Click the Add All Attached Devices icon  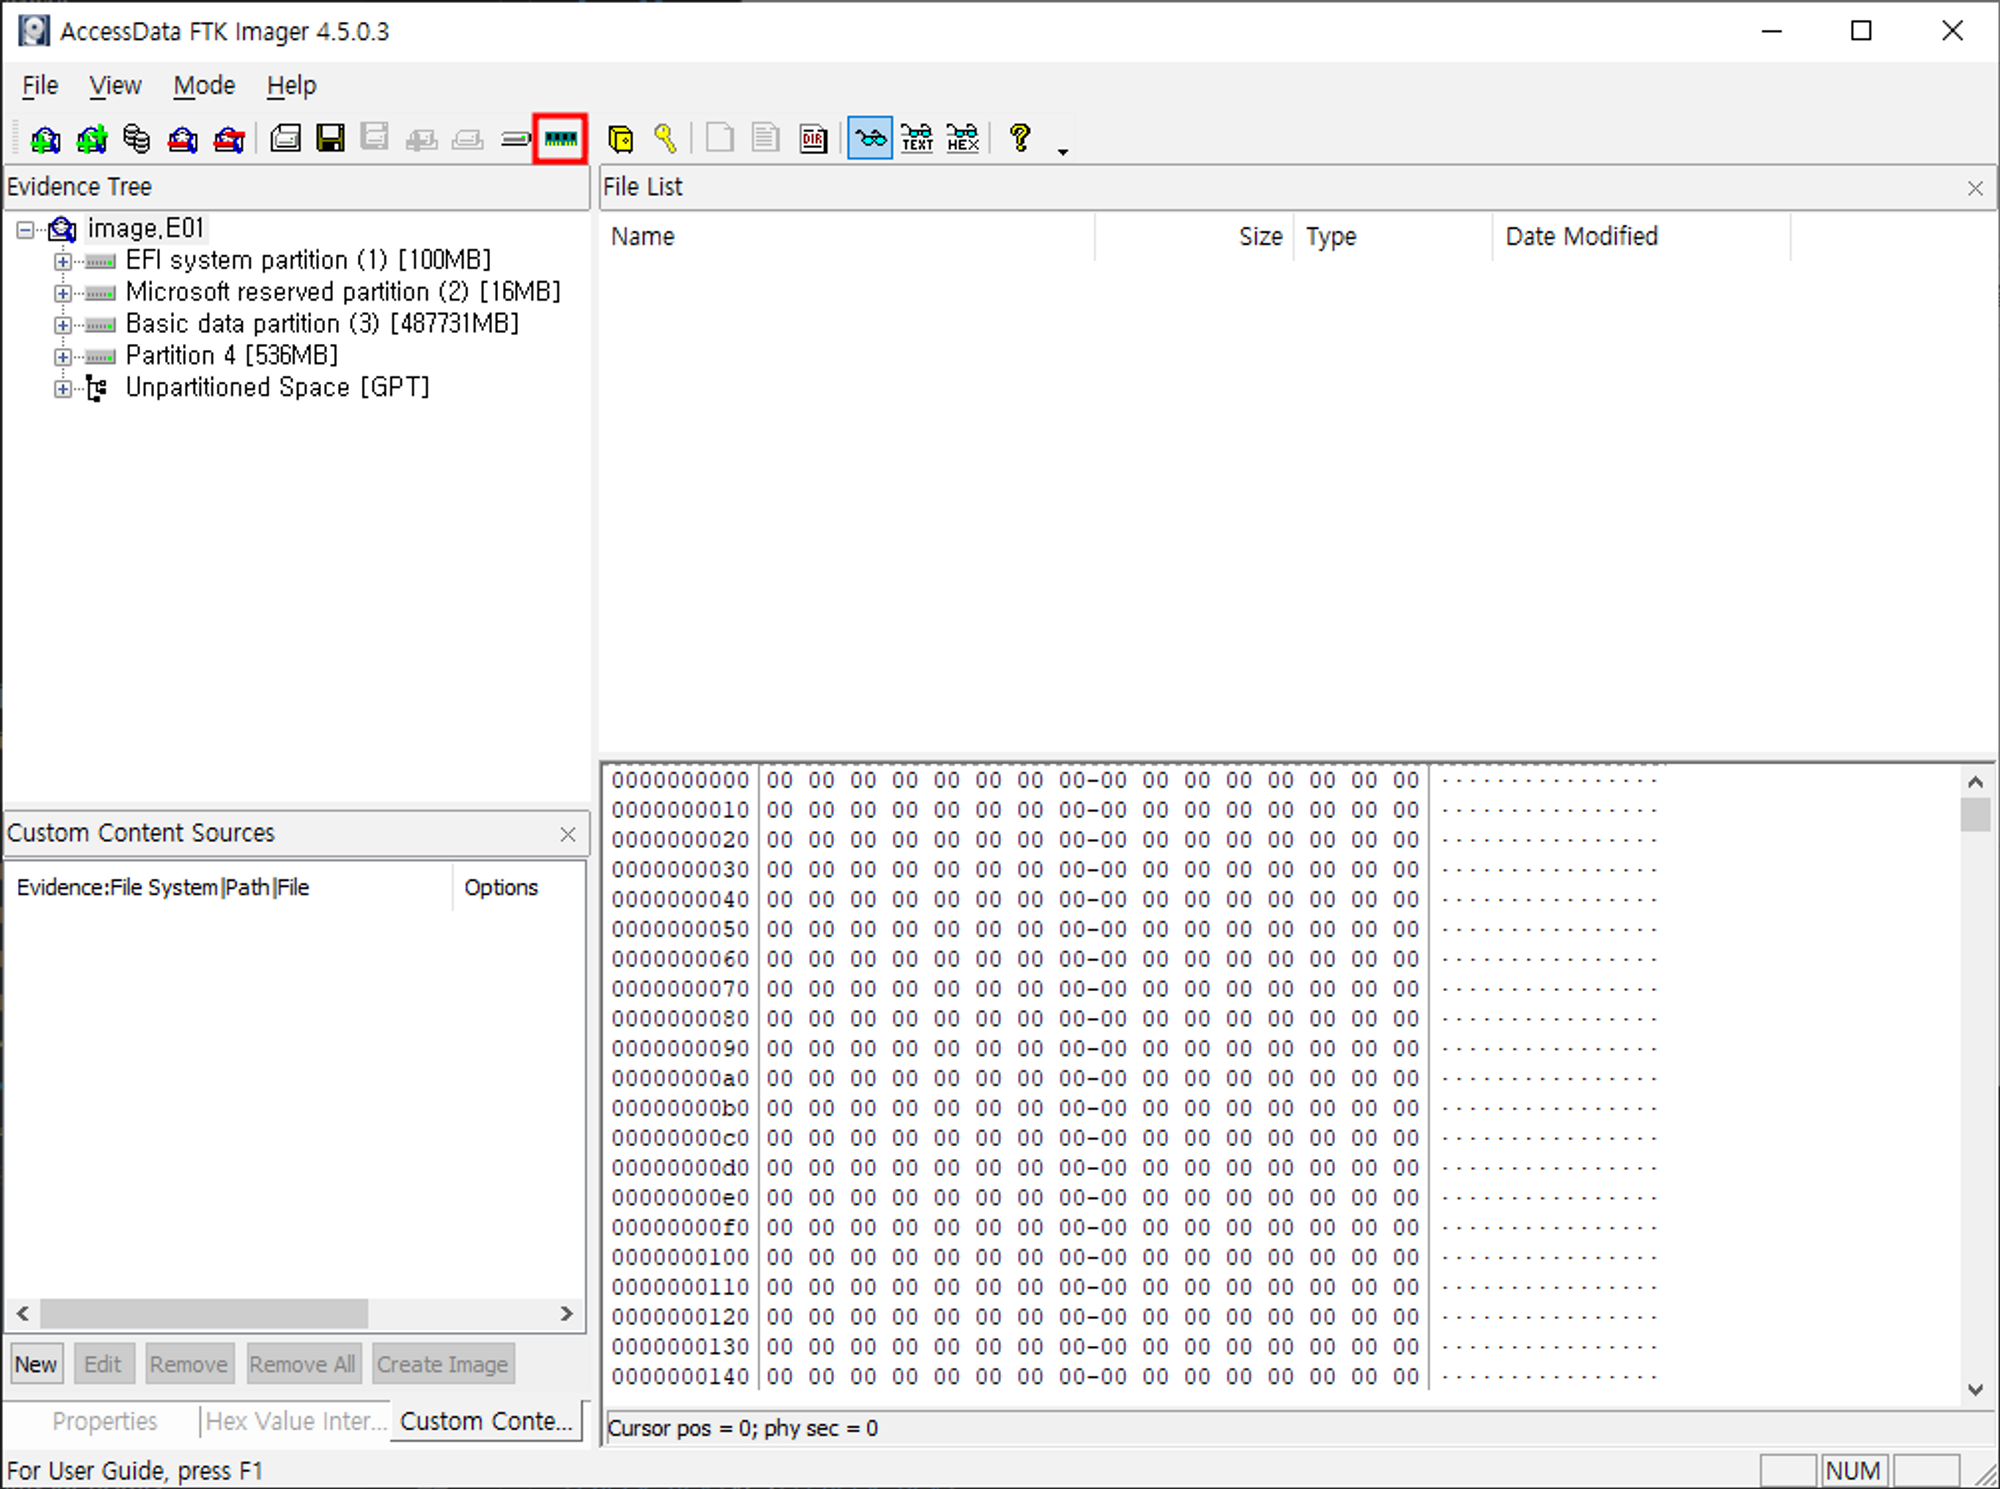coord(91,139)
